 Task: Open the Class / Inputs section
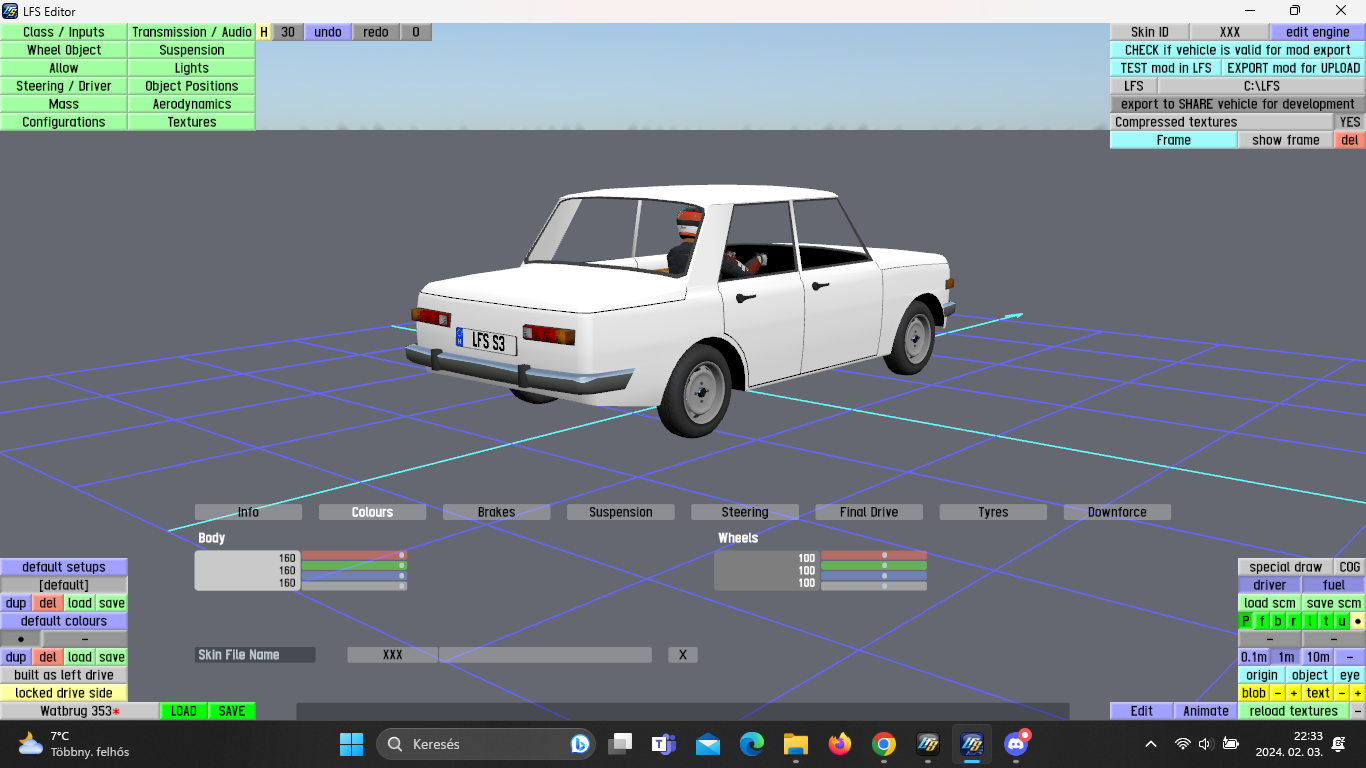tap(64, 32)
